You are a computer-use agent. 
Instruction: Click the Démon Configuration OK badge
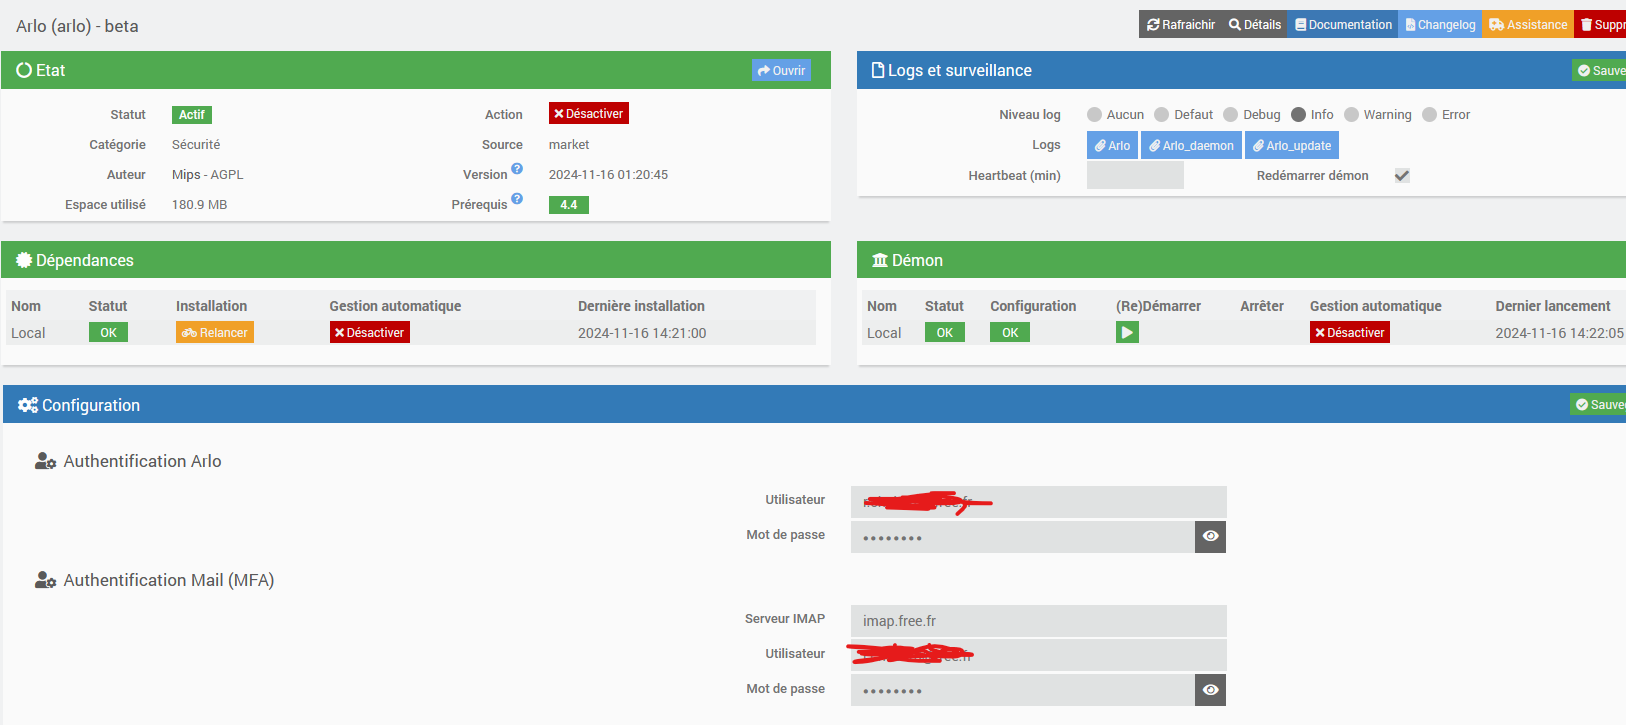pyautogui.click(x=1010, y=333)
